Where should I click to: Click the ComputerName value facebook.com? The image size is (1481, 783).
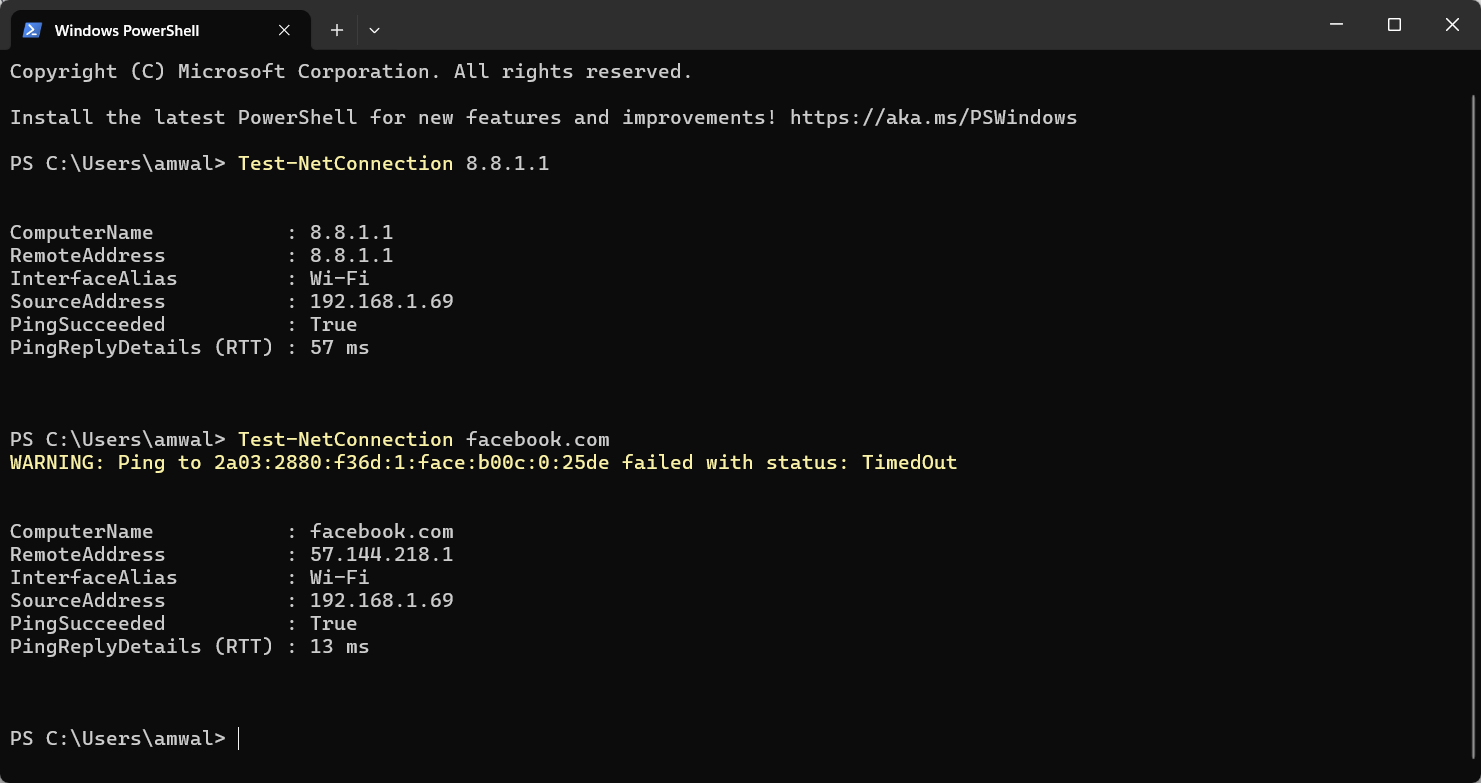point(381,532)
